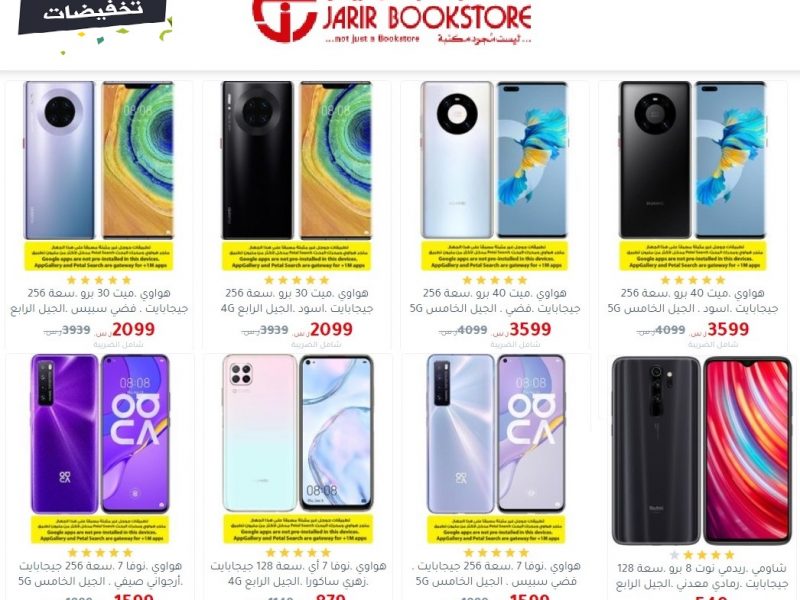The height and width of the screenshot is (600, 800).
Task: Open the black Mate 40 Pro 5G title
Action: coord(692,301)
